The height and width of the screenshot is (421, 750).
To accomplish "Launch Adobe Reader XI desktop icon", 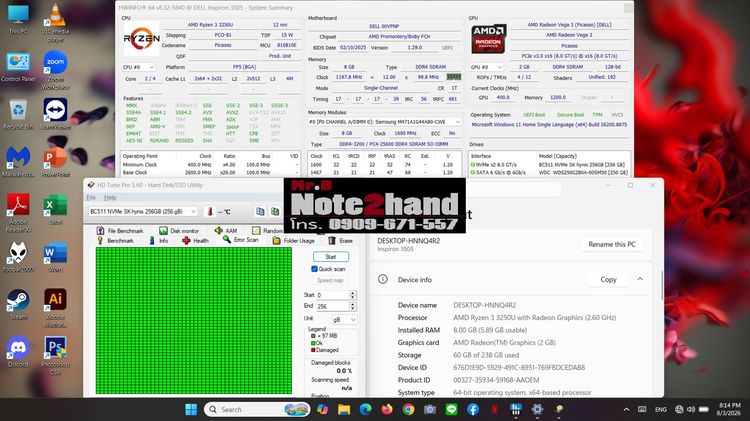I will tap(18, 212).
